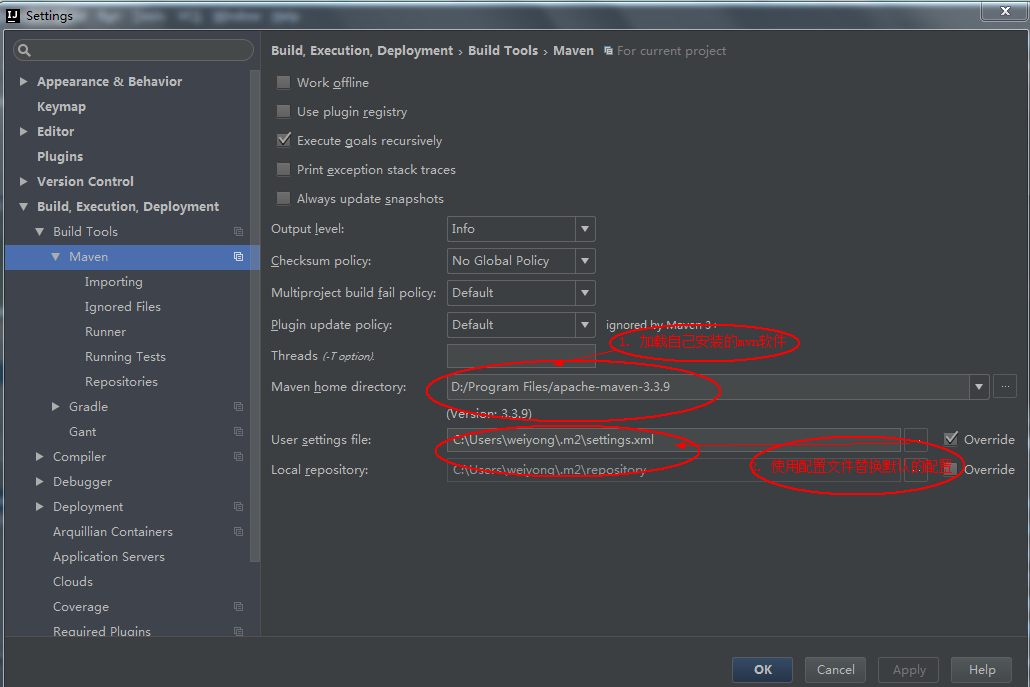The height and width of the screenshot is (687, 1030).
Task: Expand the Appearance & Behavior section
Action: pyautogui.click(x=24, y=82)
